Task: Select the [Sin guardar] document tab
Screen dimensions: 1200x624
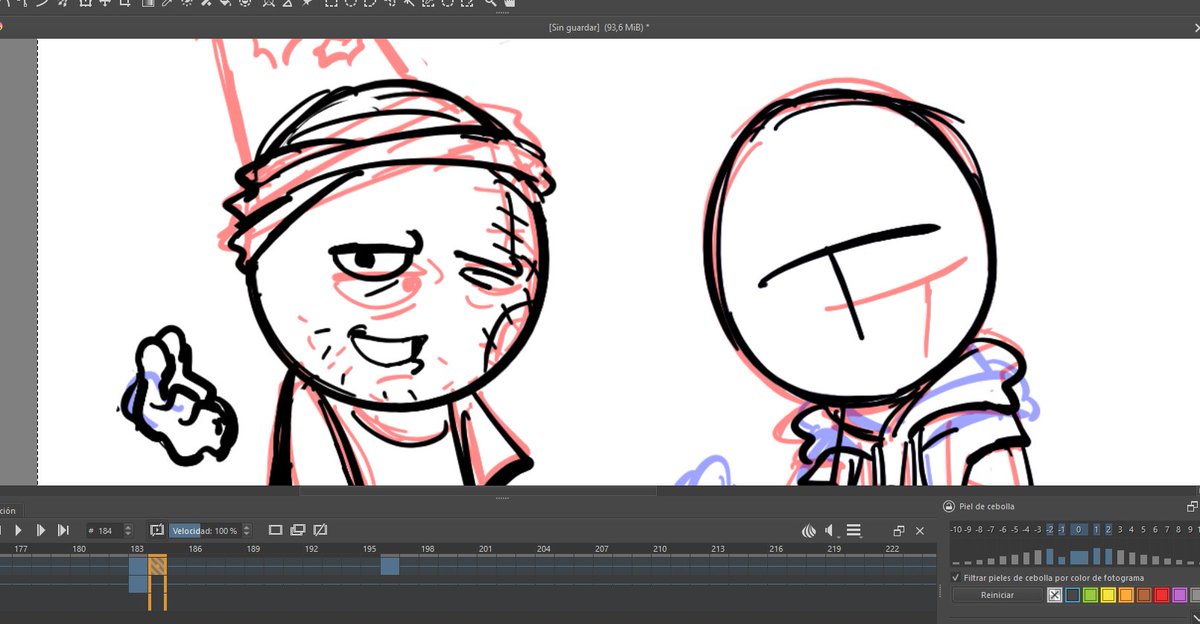Action: [600, 27]
